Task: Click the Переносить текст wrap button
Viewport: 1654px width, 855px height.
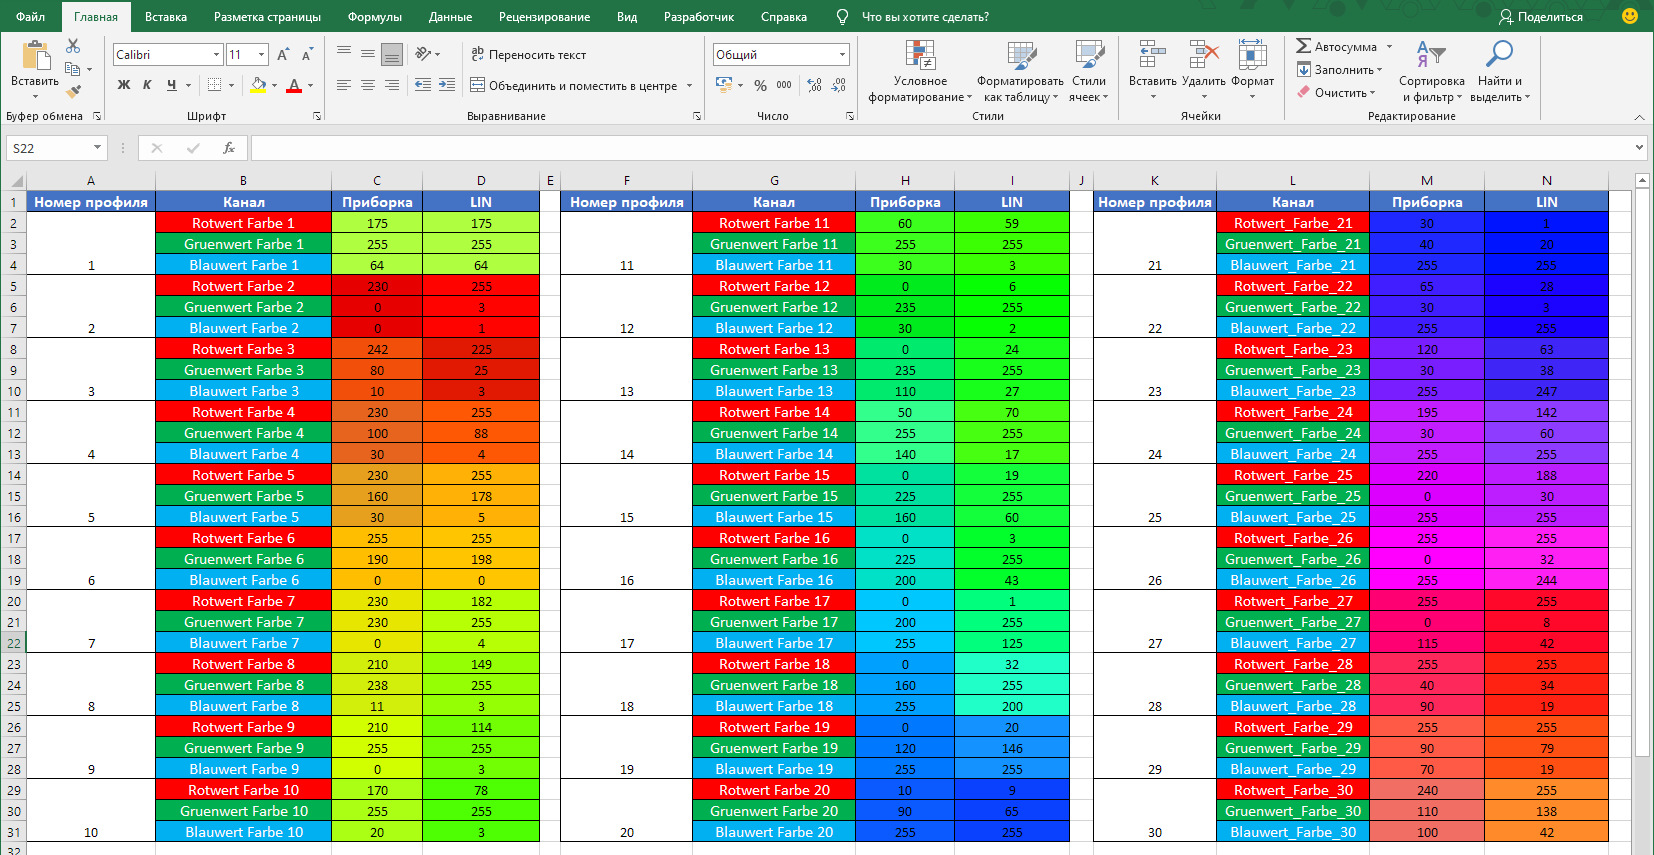Action: tap(528, 55)
